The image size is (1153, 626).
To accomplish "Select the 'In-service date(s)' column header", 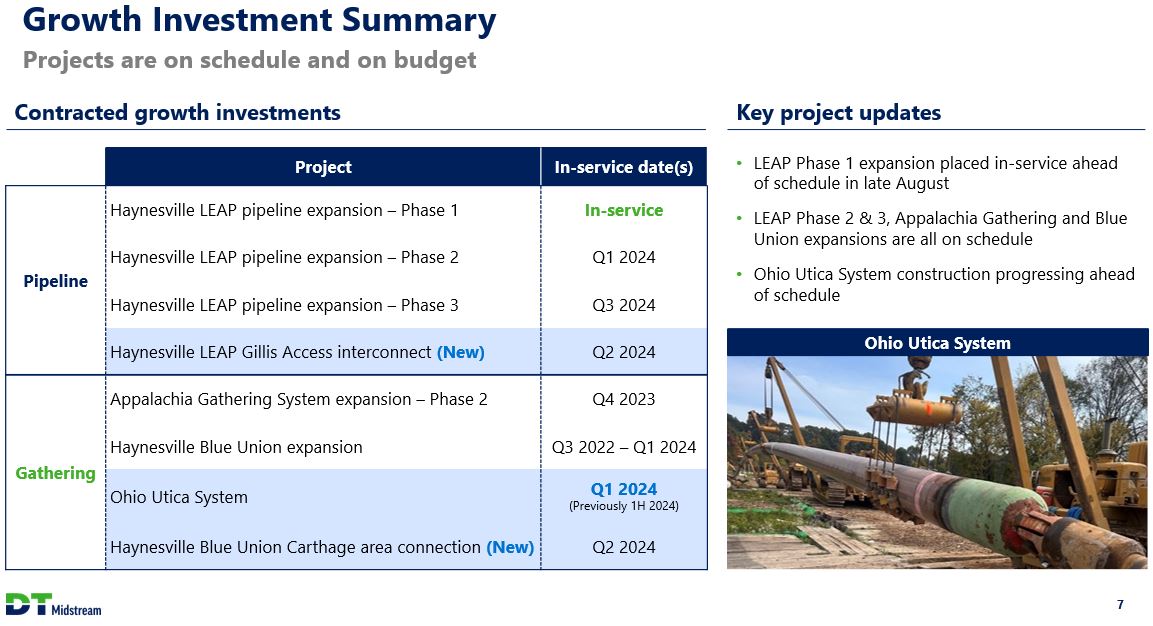I will point(624,167).
